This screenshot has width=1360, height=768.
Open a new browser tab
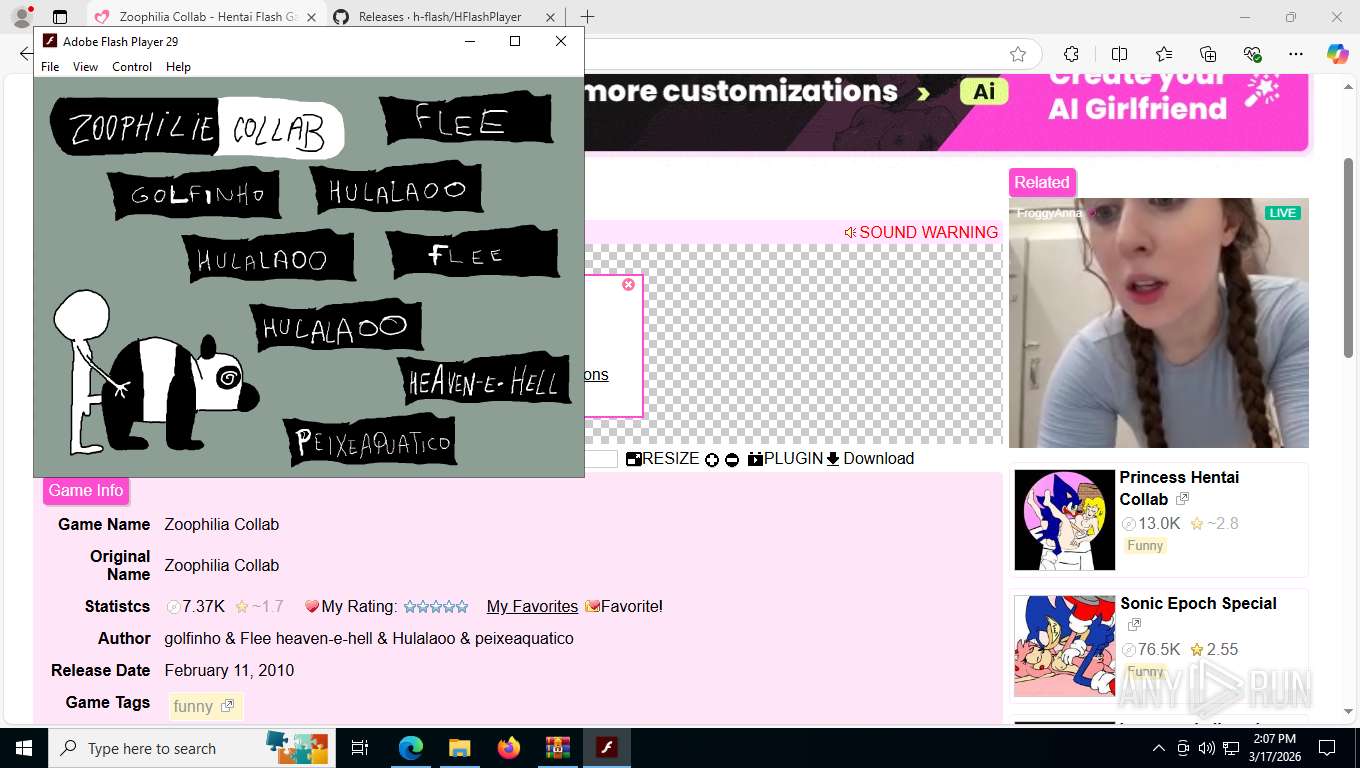tap(587, 17)
